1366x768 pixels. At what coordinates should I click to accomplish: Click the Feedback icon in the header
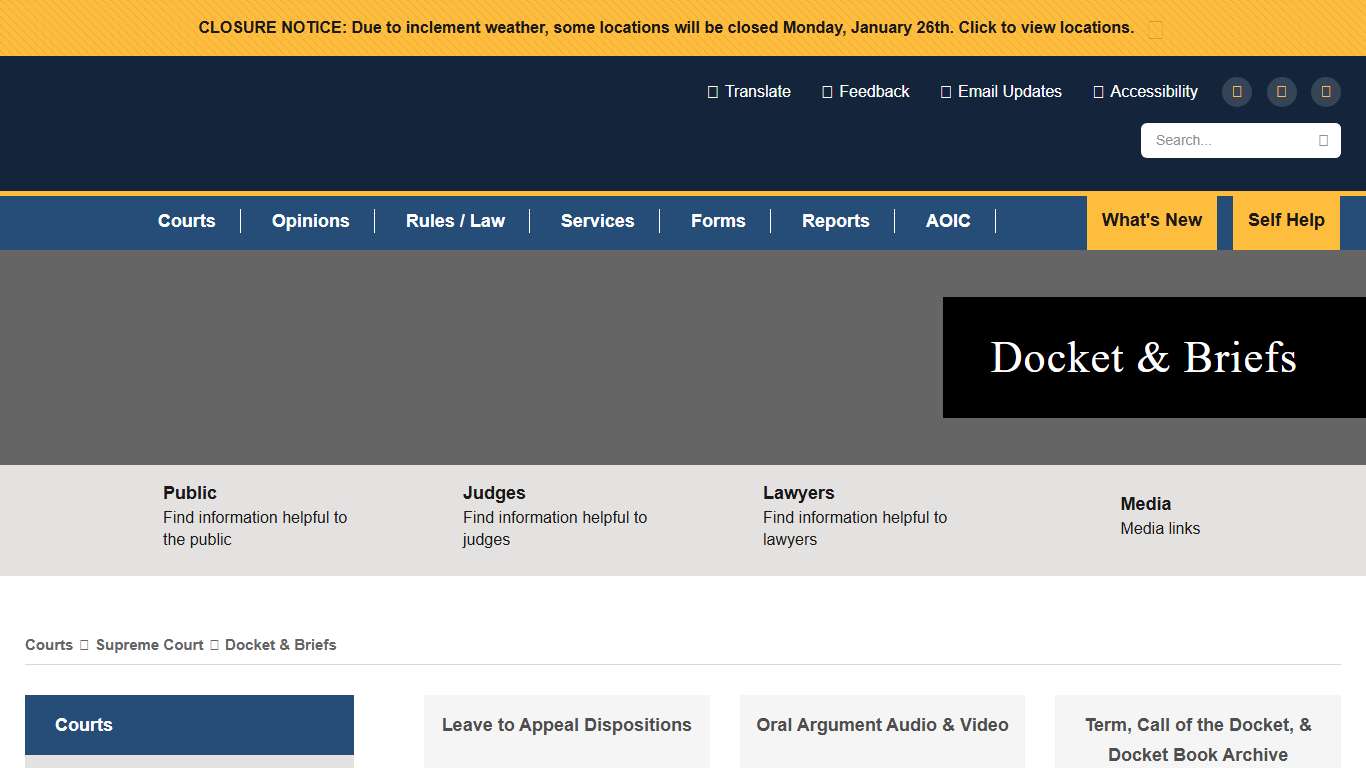coord(826,91)
